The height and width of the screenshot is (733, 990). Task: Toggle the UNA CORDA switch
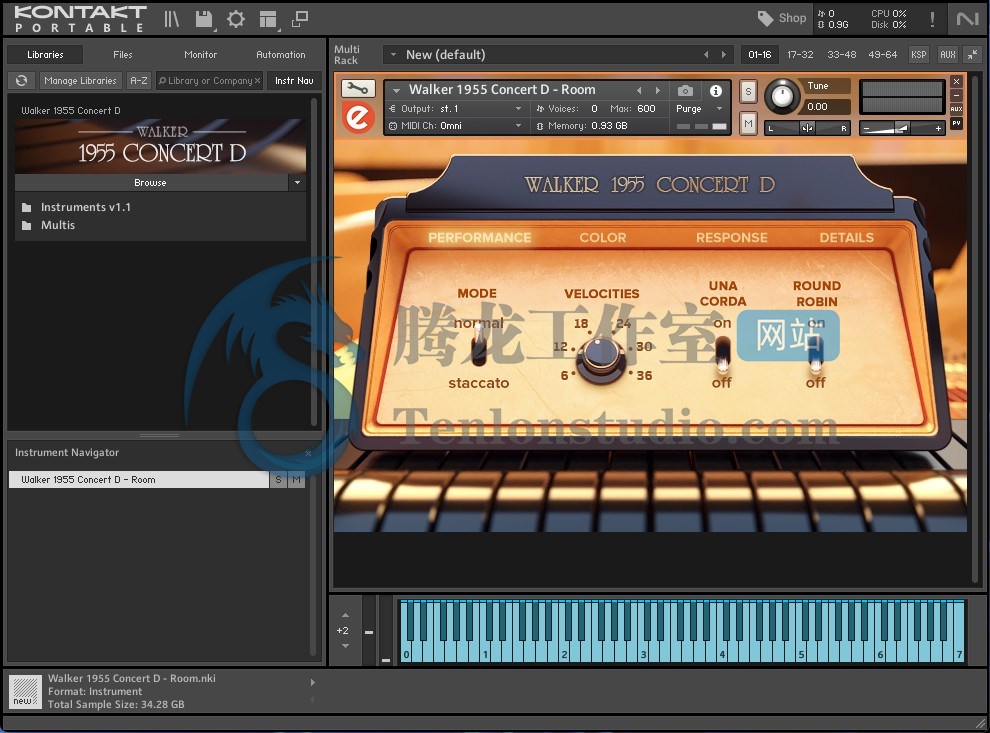pyautogui.click(x=722, y=354)
